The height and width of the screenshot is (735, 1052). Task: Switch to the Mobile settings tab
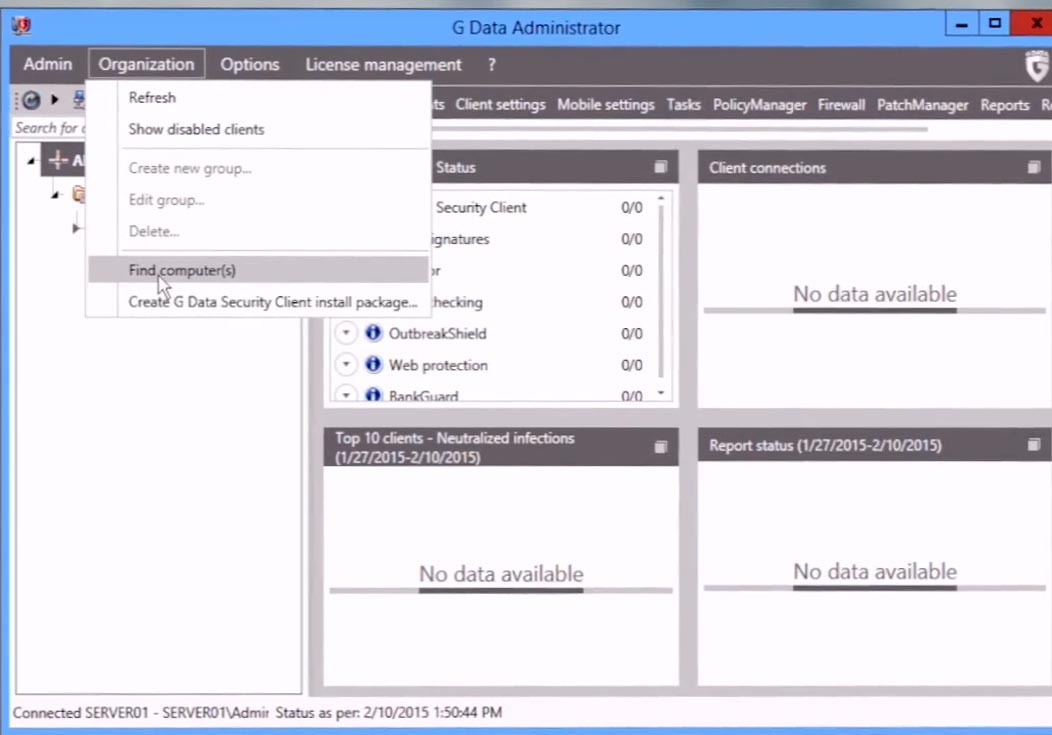pos(605,105)
